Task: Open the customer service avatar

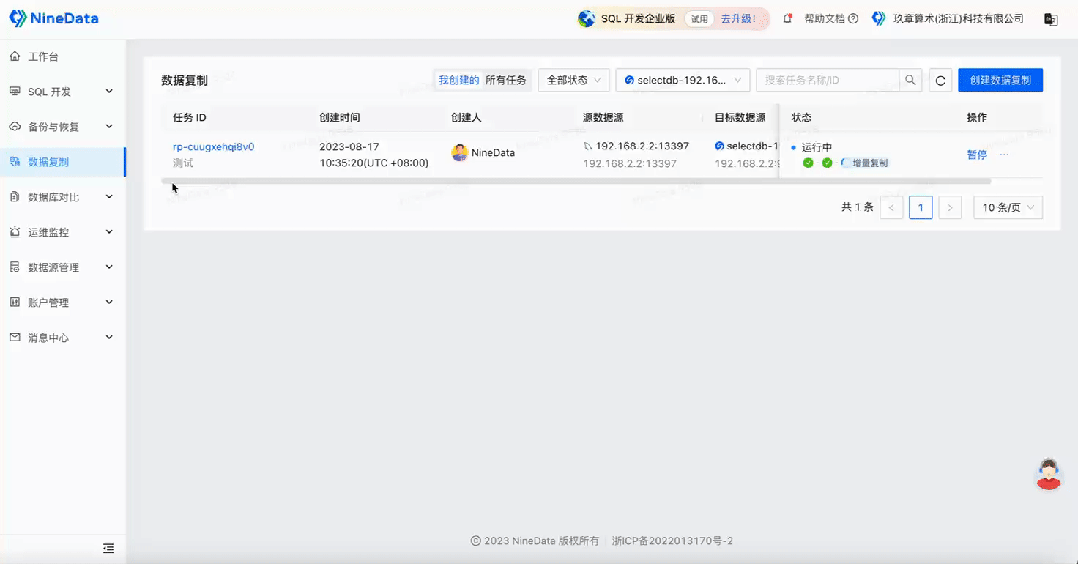Action: [1048, 474]
